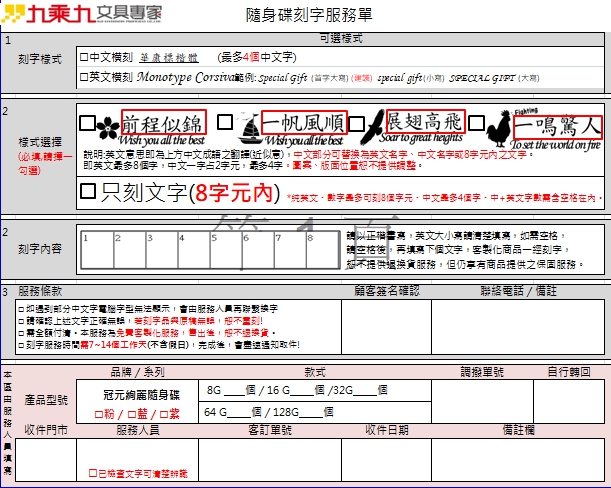Click the 顧客簽名確認 signature box
Screen dimensions: 611x488
[x=387, y=327]
